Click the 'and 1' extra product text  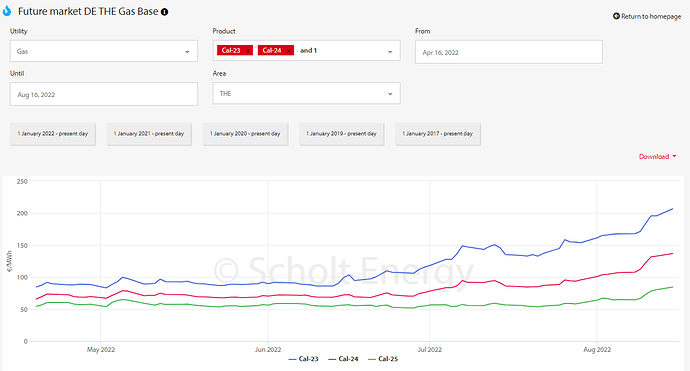[308, 51]
